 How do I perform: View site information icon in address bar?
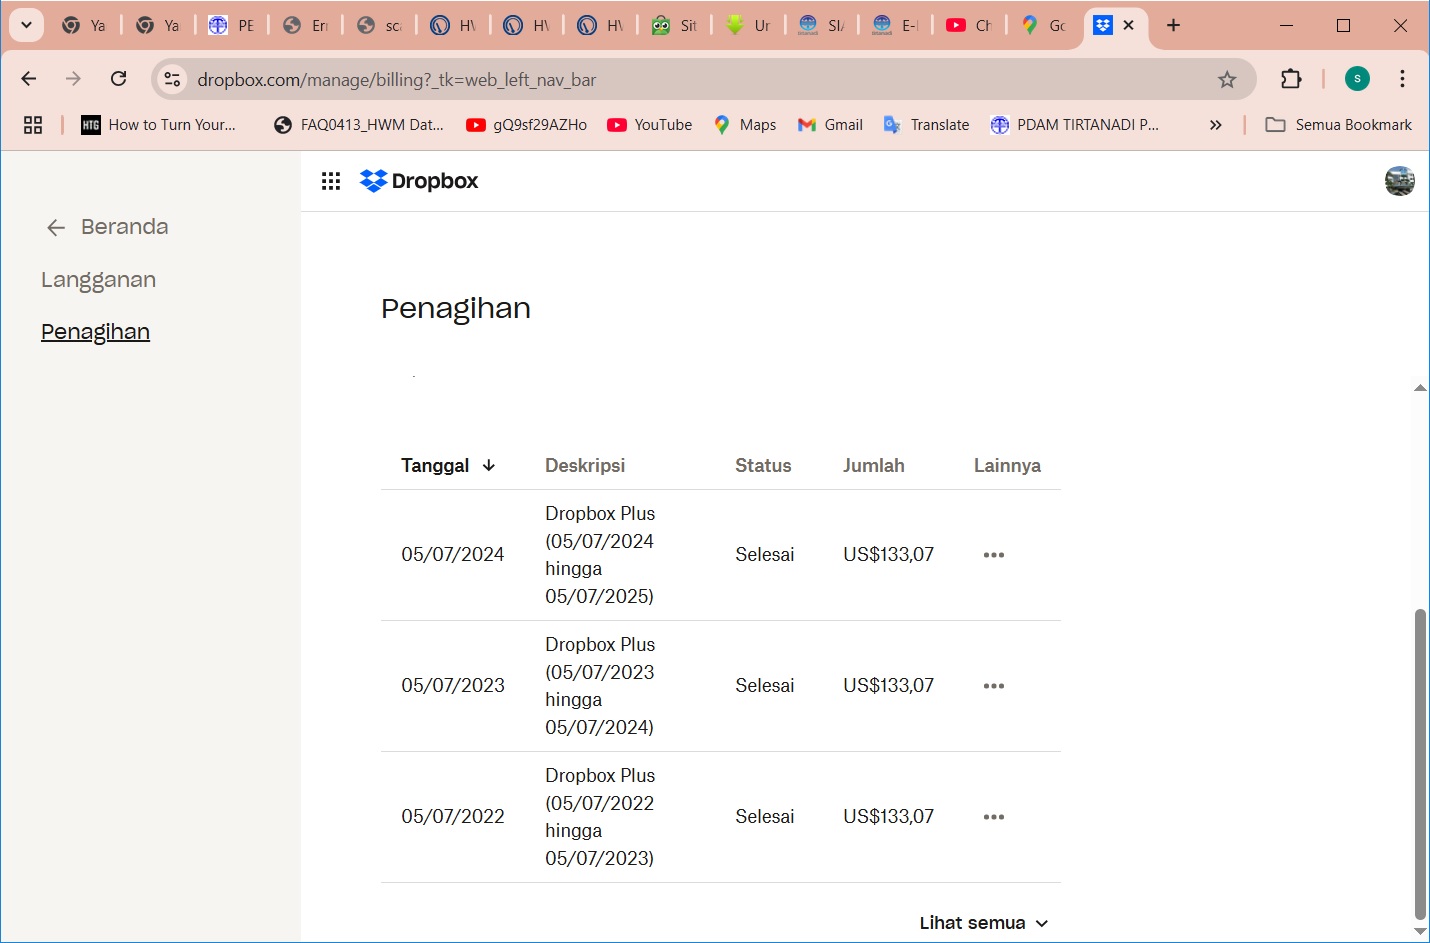(172, 79)
